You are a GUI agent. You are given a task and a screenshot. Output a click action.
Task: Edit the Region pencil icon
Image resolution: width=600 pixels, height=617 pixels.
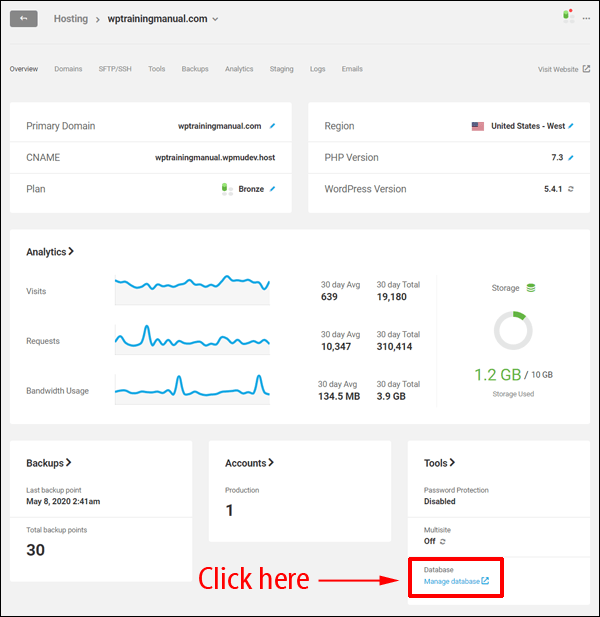pyautogui.click(x=571, y=126)
